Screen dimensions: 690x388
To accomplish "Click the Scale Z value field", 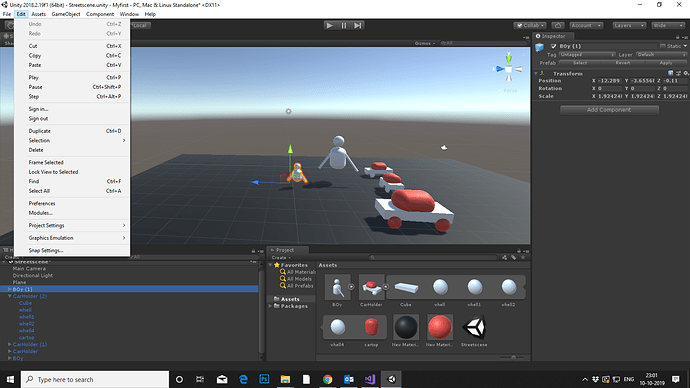I will coord(675,96).
